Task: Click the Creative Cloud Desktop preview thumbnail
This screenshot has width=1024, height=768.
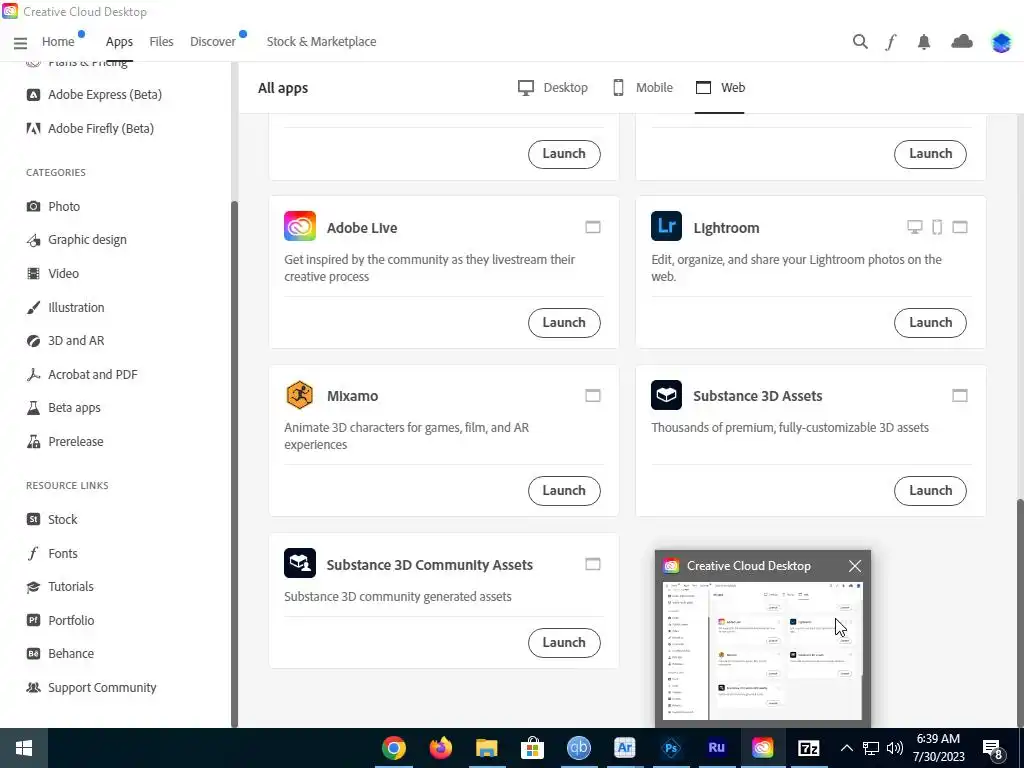Action: [x=762, y=651]
